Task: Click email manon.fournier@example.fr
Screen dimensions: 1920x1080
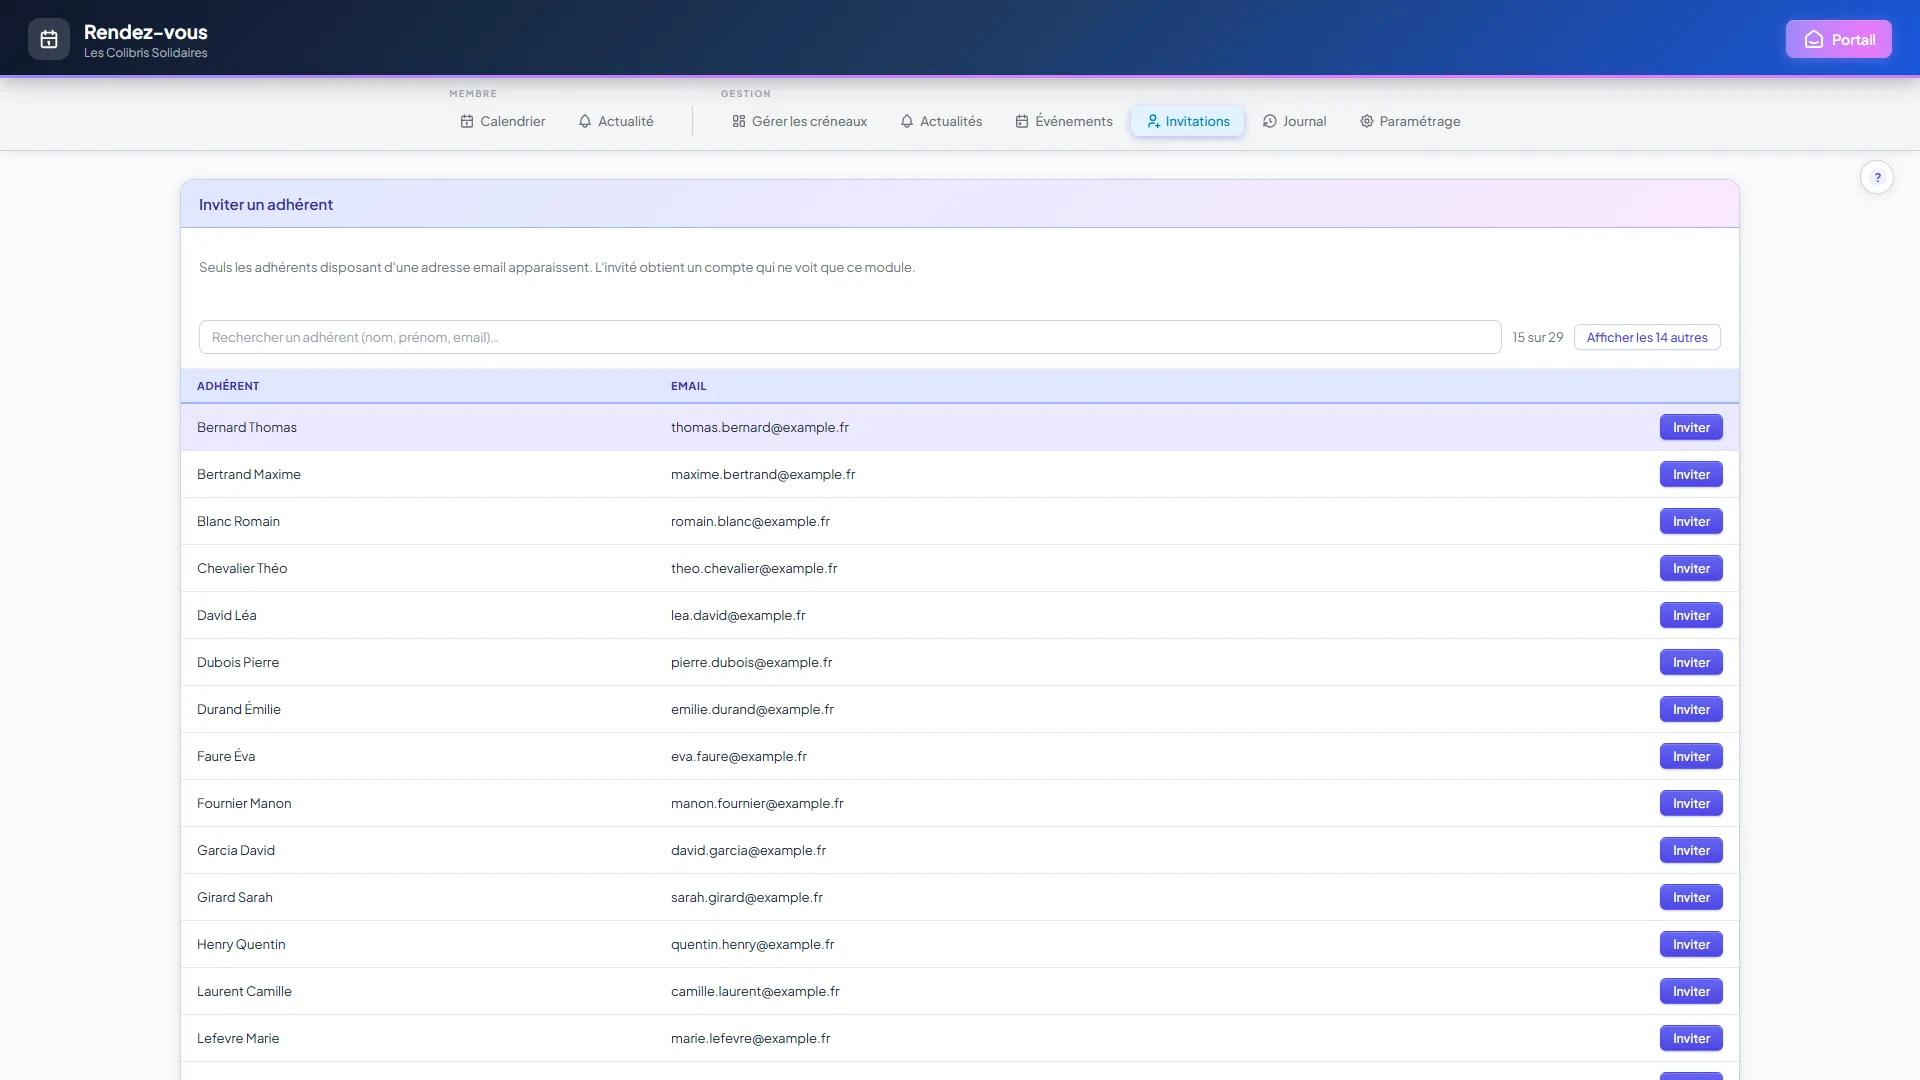Action: tap(757, 804)
